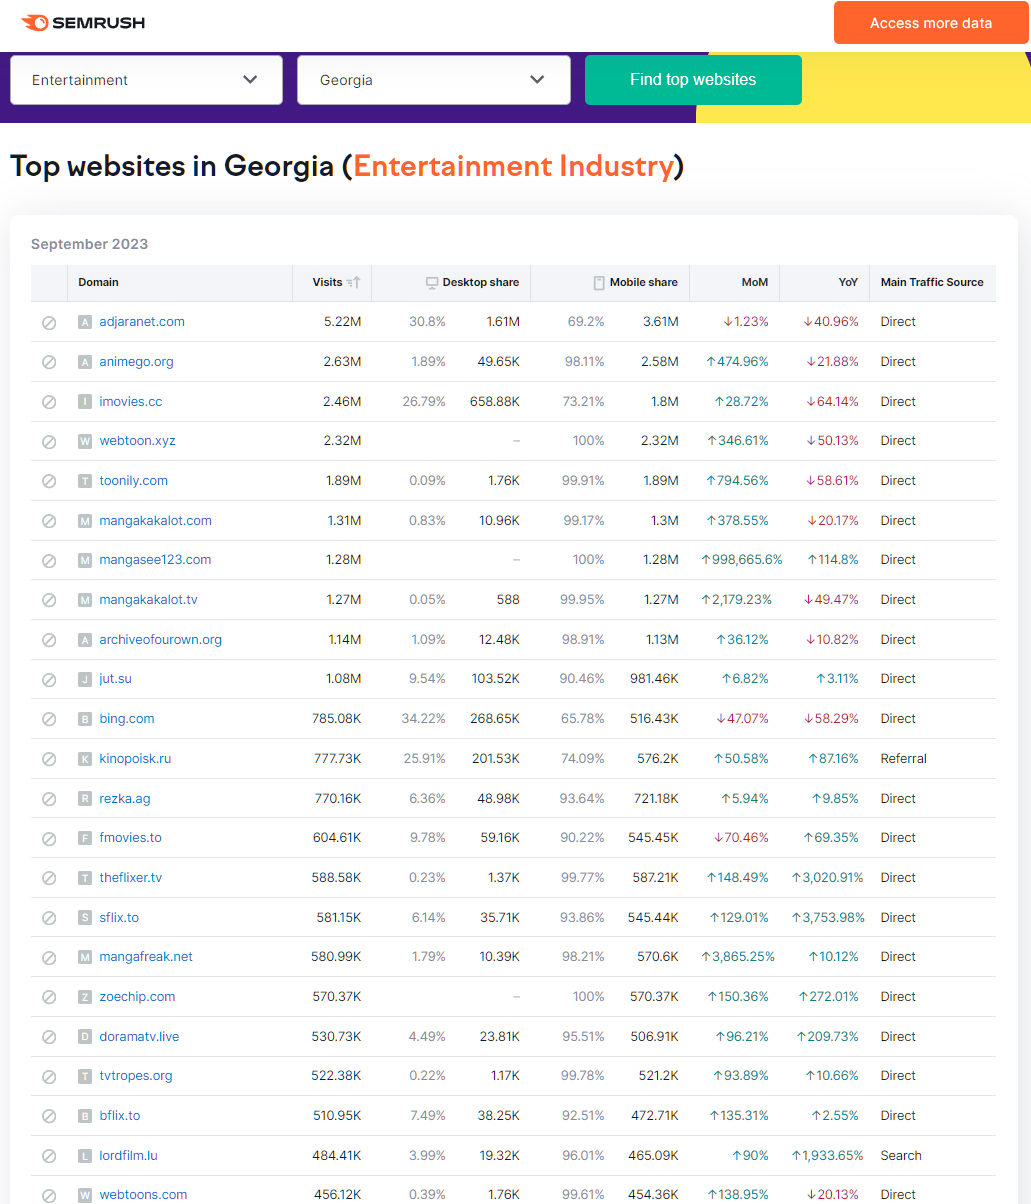Click the block icon for doramatv.live

point(49,1037)
